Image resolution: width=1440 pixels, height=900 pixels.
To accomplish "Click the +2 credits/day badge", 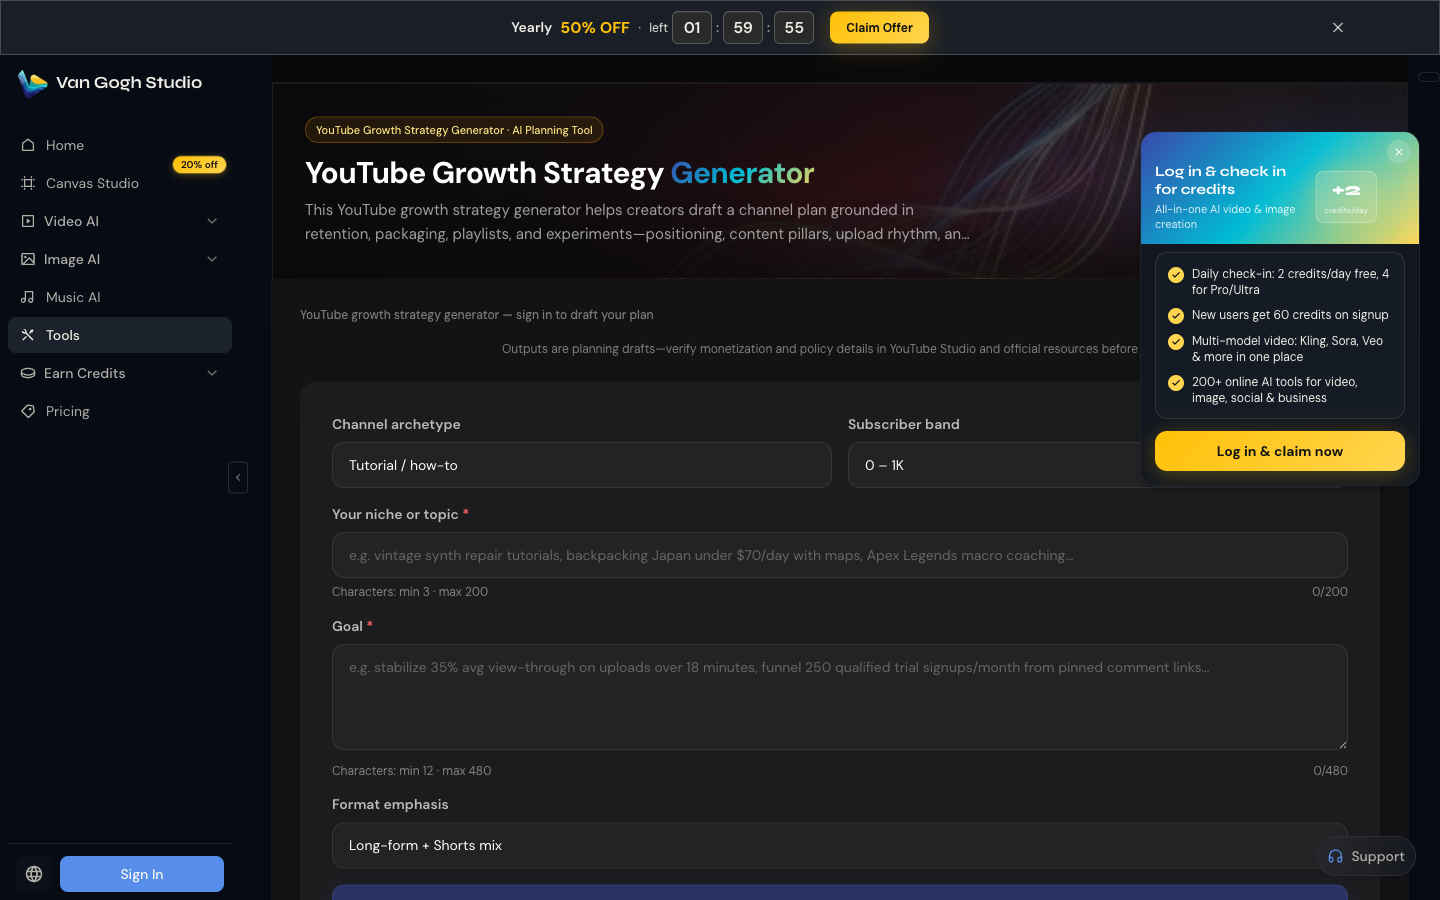I will [1346, 197].
